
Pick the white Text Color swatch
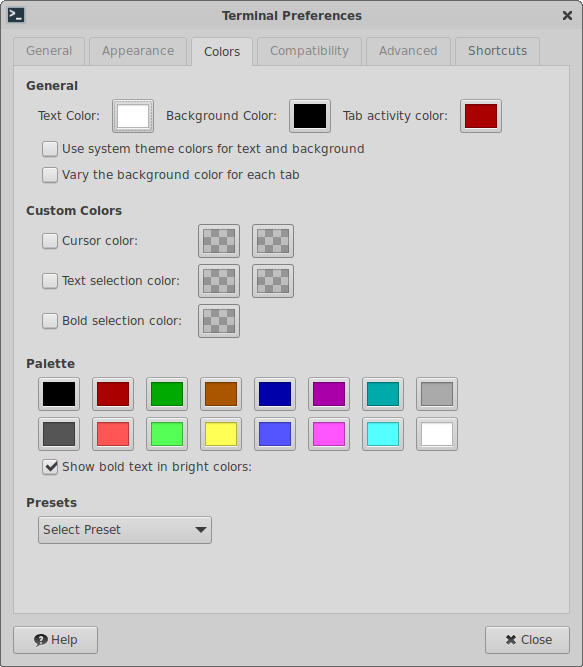[133, 116]
